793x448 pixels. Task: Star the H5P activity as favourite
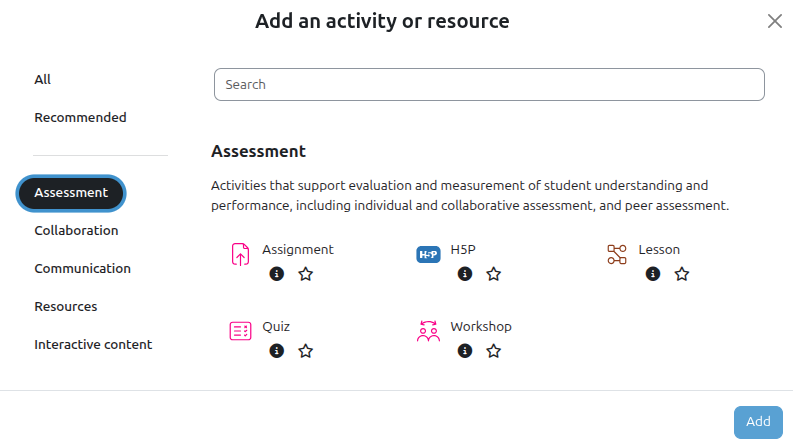tap(494, 274)
